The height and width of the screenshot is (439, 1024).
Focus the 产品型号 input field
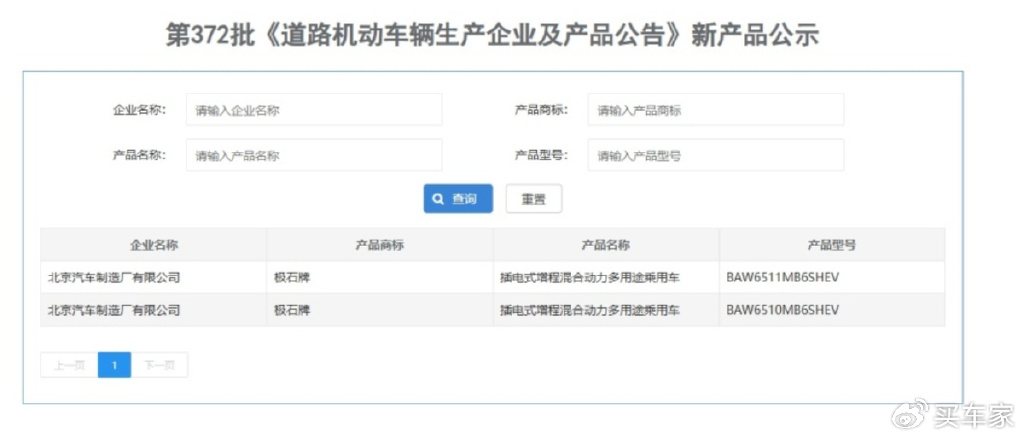pos(716,155)
